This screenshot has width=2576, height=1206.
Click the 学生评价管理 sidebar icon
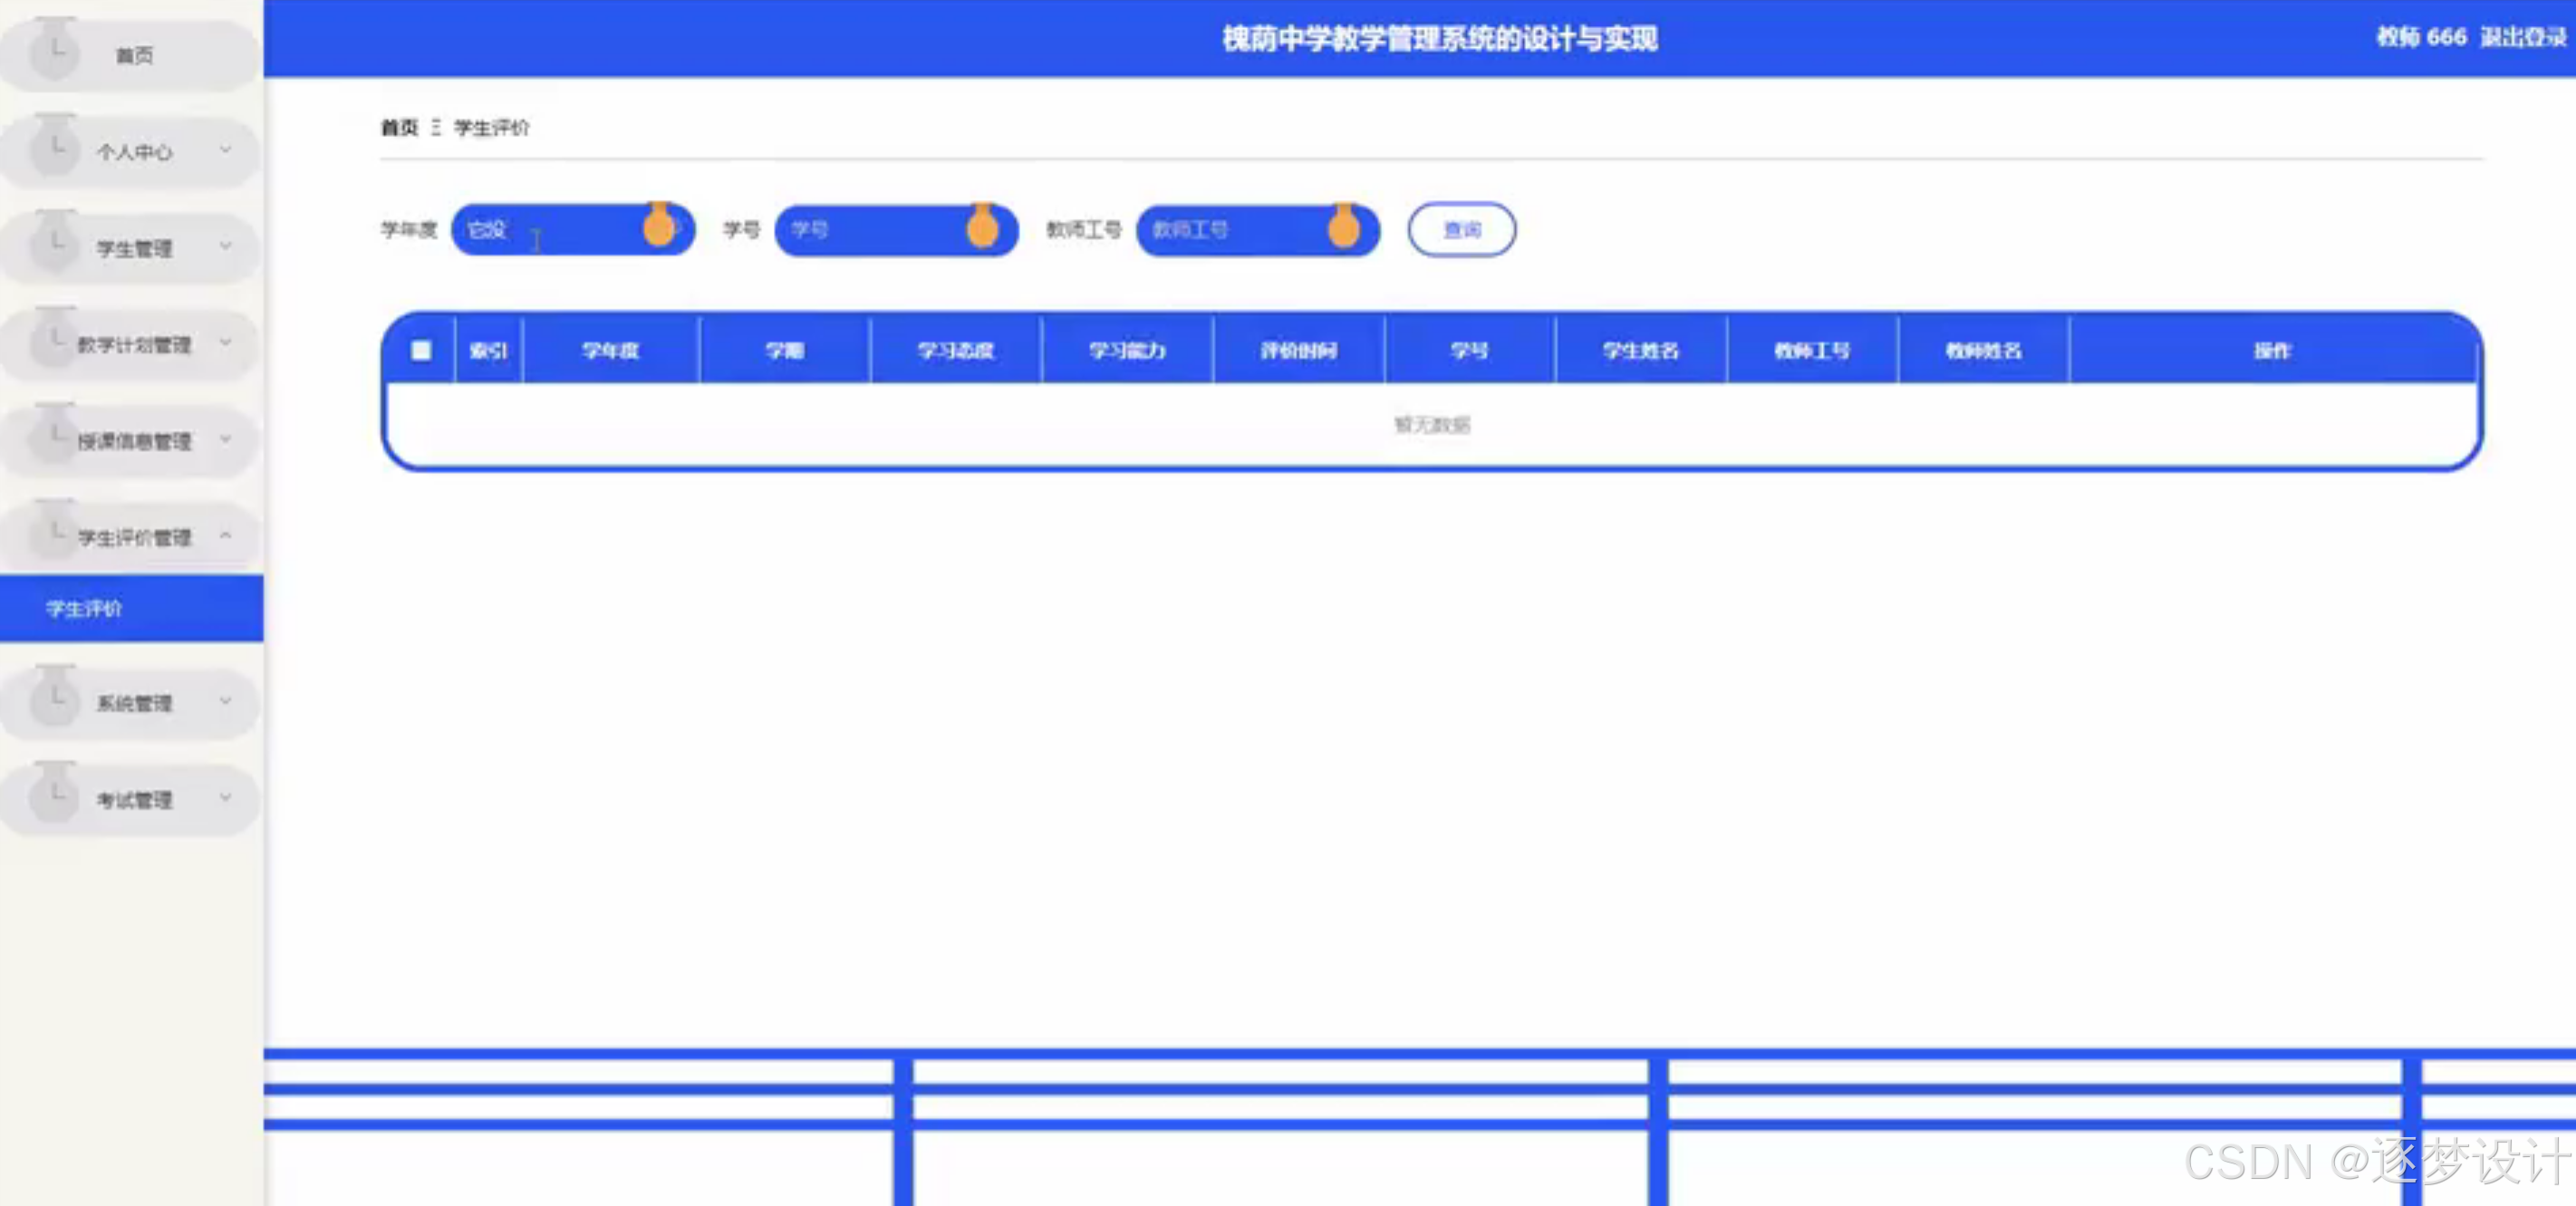pos(55,533)
